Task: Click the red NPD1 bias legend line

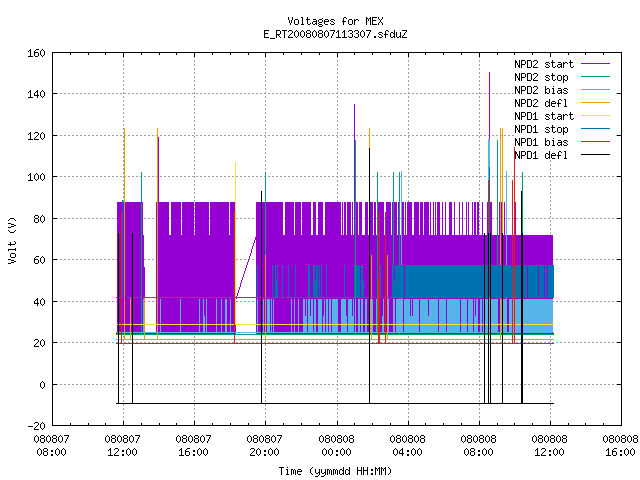Action: (x=596, y=142)
